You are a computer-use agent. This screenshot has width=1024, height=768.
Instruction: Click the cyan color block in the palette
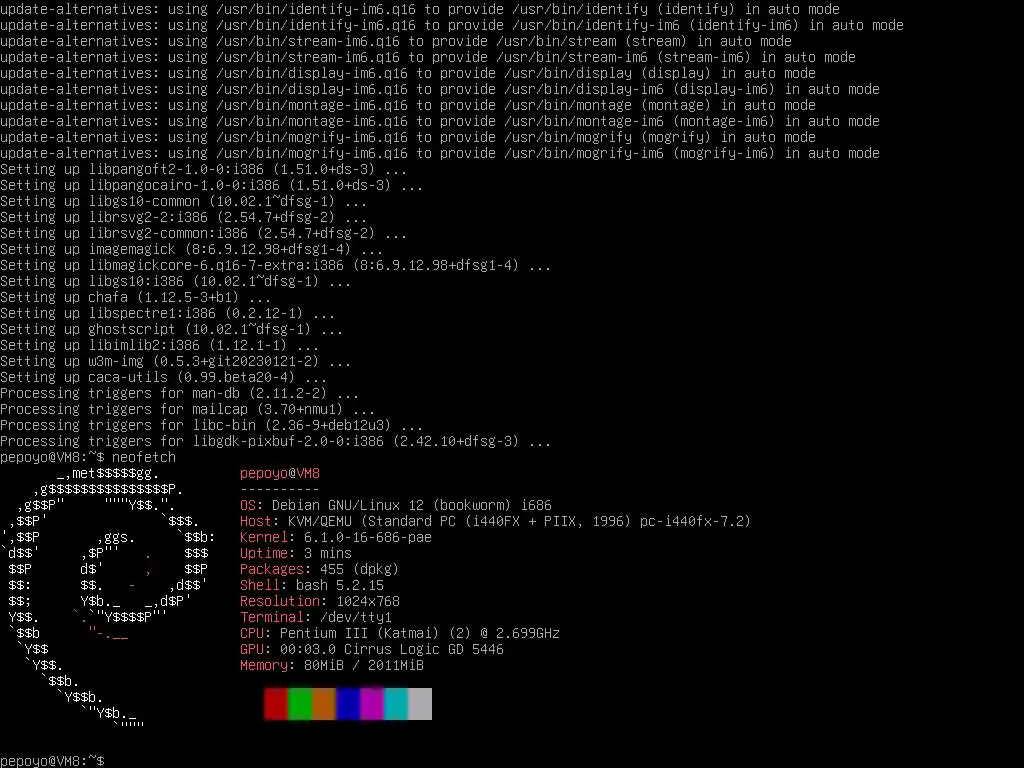(396, 704)
